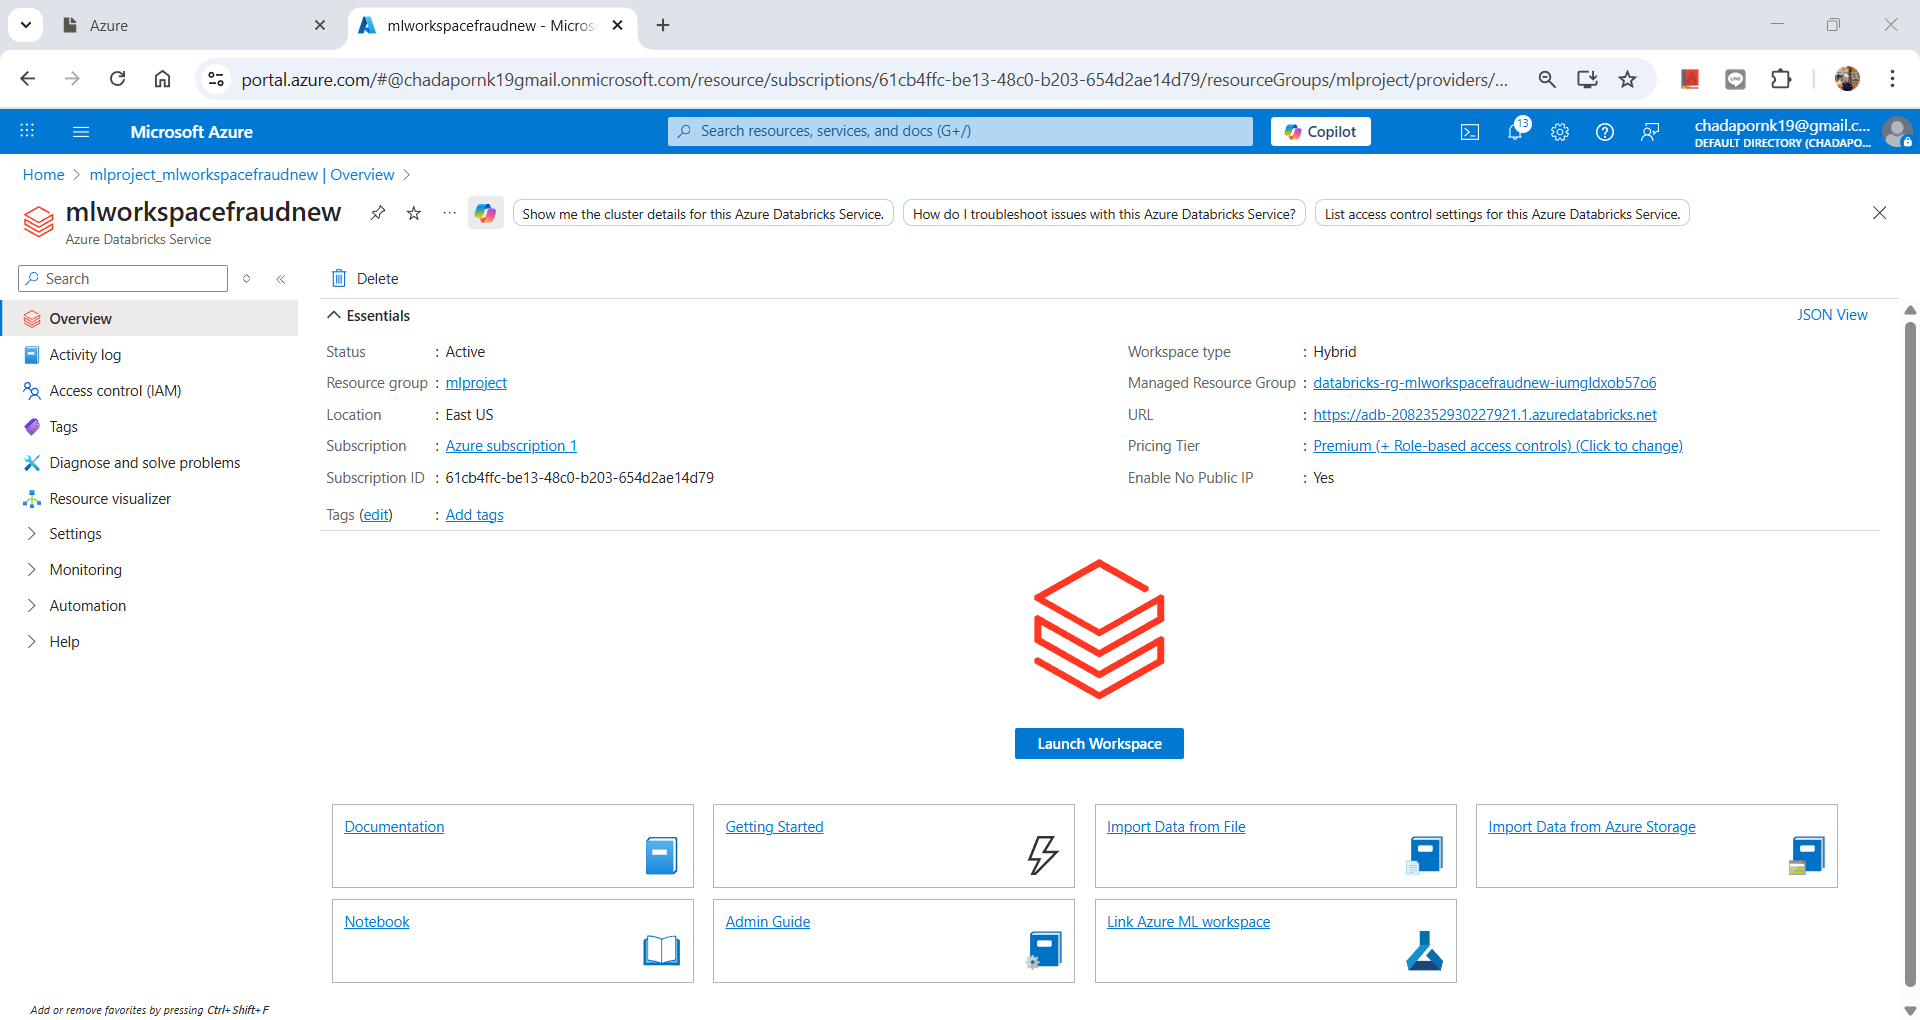The height and width of the screenshot is (1020, 1920).
Task: Collapse the sidebar menu with double chevron
Action: 281,279
